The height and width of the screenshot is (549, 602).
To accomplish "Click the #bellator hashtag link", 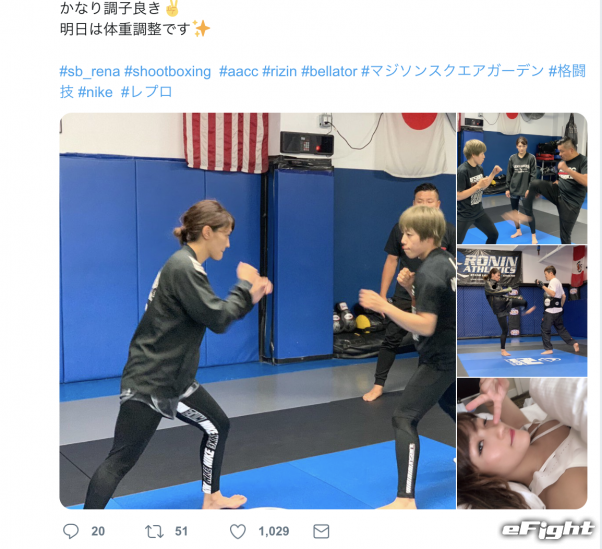I will pos(329,71).
